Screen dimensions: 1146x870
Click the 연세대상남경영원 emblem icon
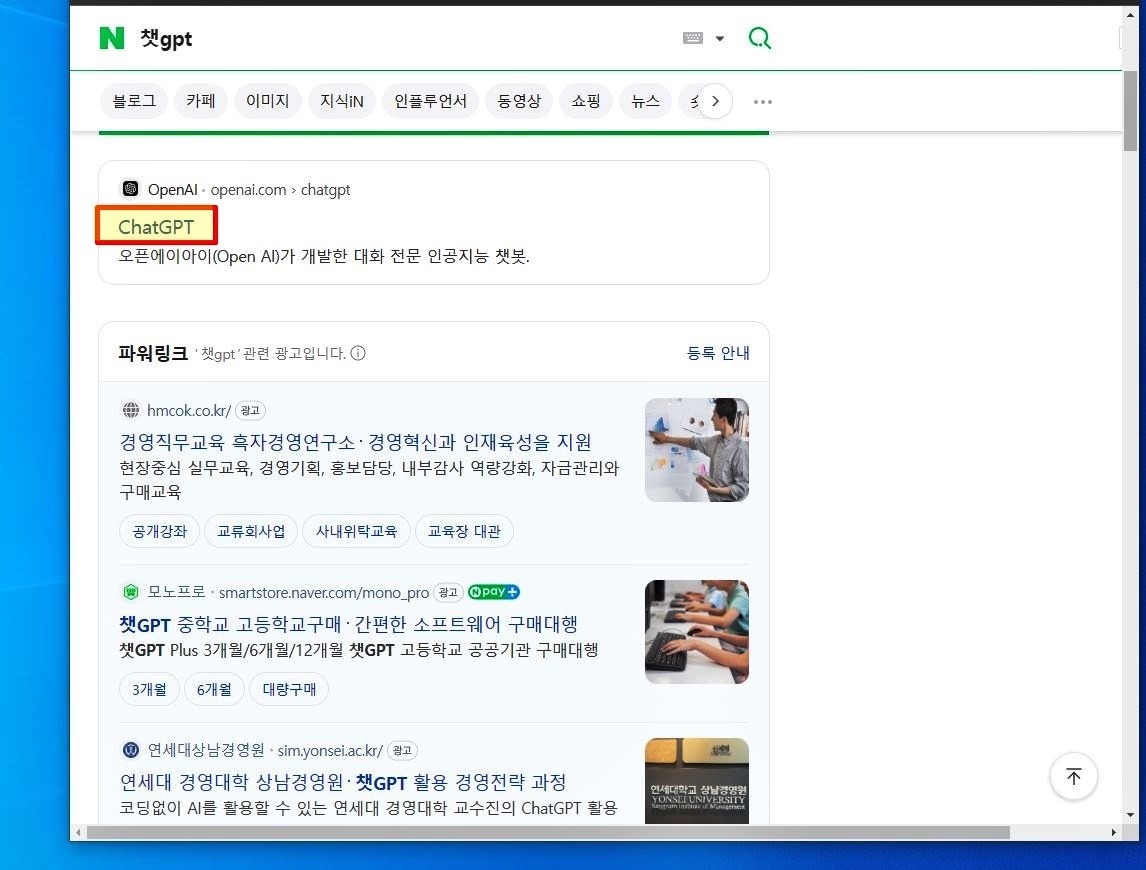(x=131, y=750)
